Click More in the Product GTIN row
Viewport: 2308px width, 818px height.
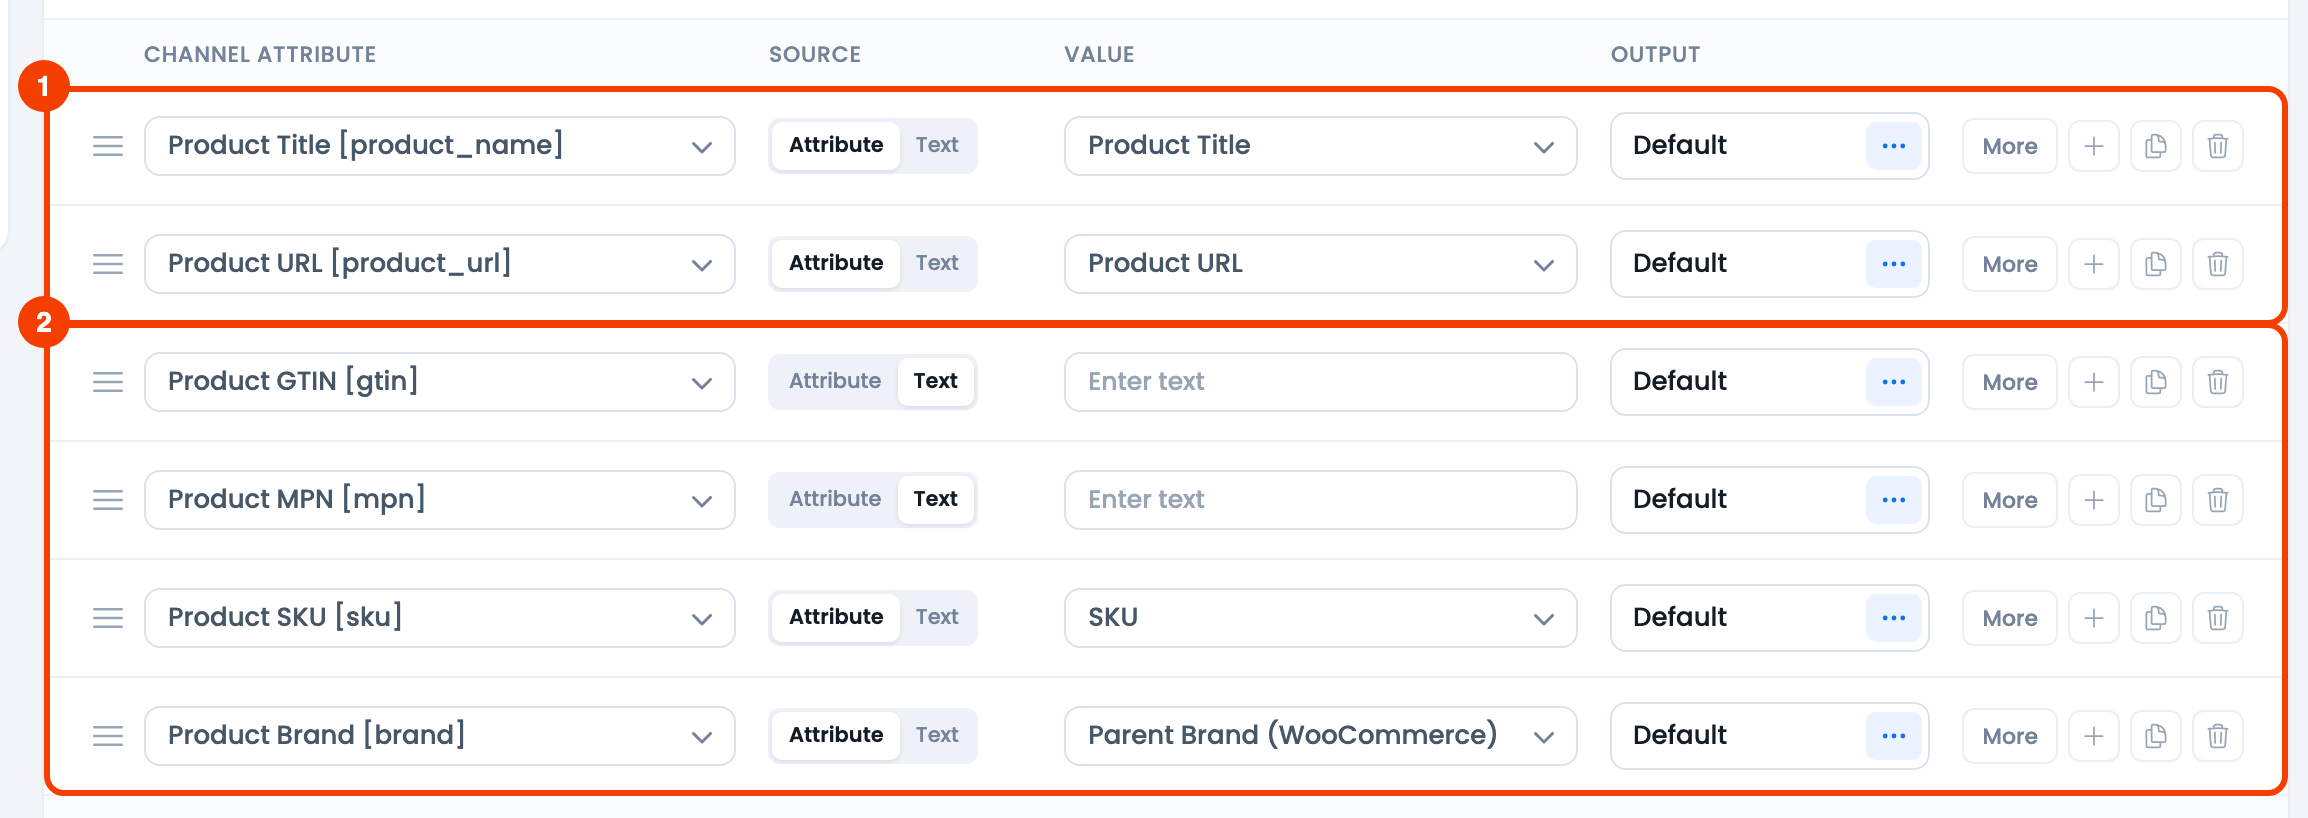(2010, 382)
